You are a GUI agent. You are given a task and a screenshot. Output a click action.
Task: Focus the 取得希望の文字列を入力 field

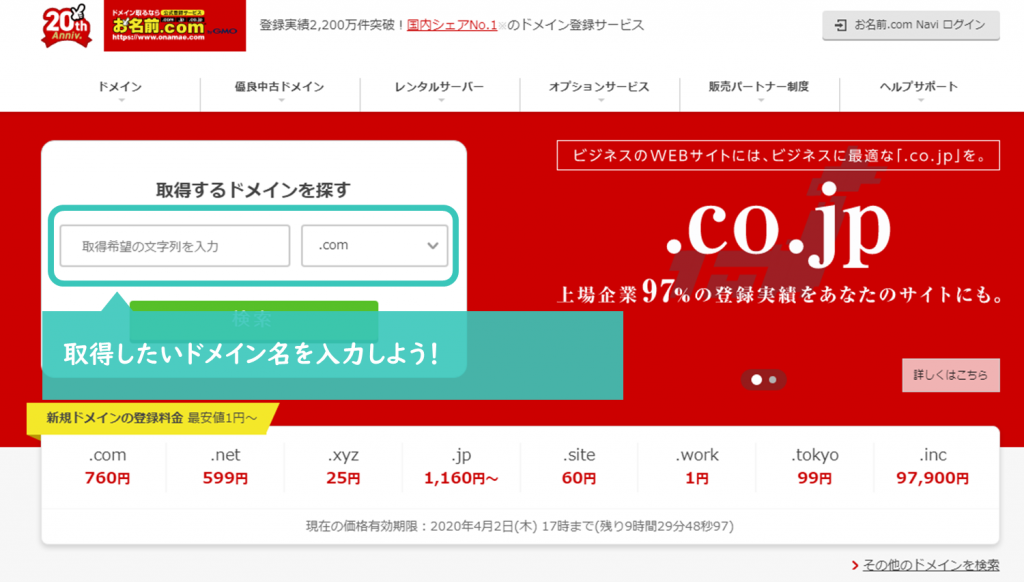click(x=175, y=246)
